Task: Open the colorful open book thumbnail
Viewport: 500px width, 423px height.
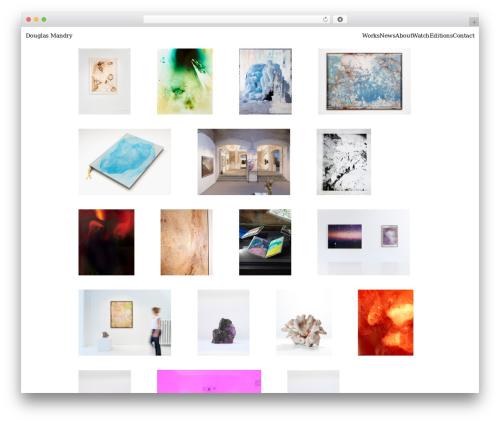Action: (265, 242)
